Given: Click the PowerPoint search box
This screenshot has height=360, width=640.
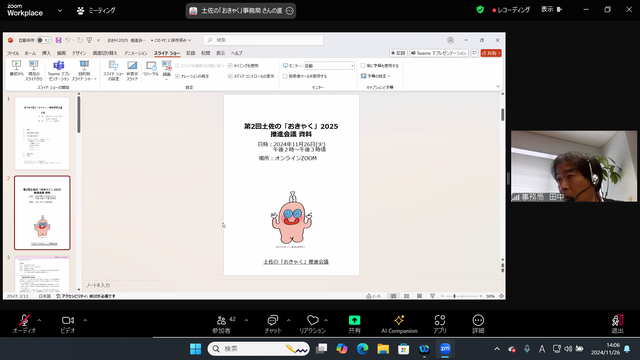Looking at the screenshot, I should coord(263,40).
